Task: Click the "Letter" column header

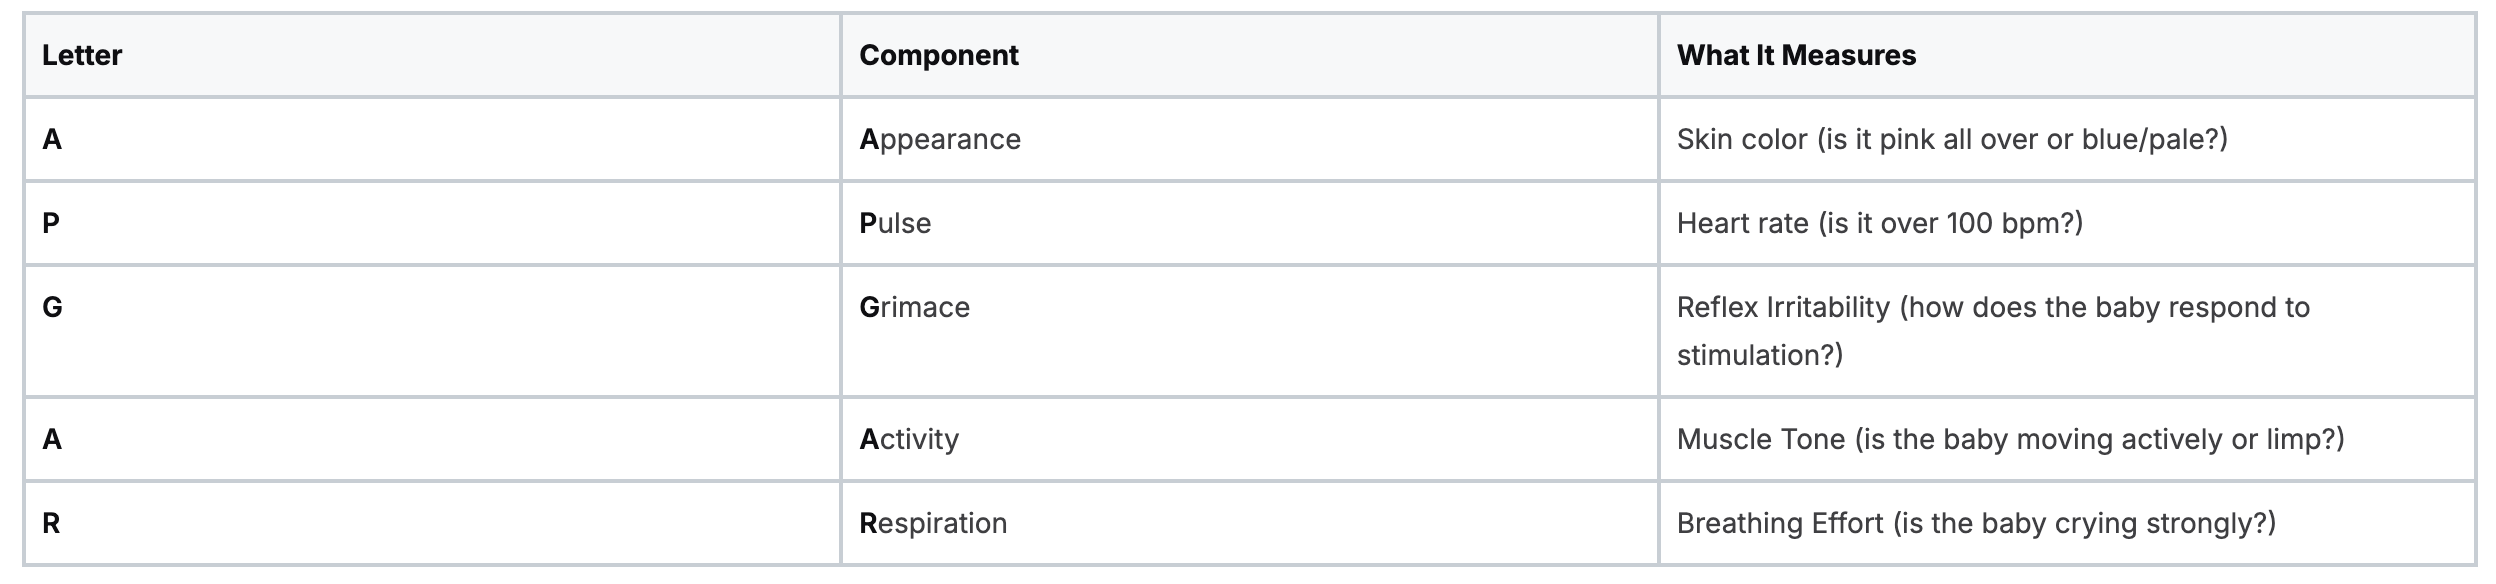Action: [82, 56]
